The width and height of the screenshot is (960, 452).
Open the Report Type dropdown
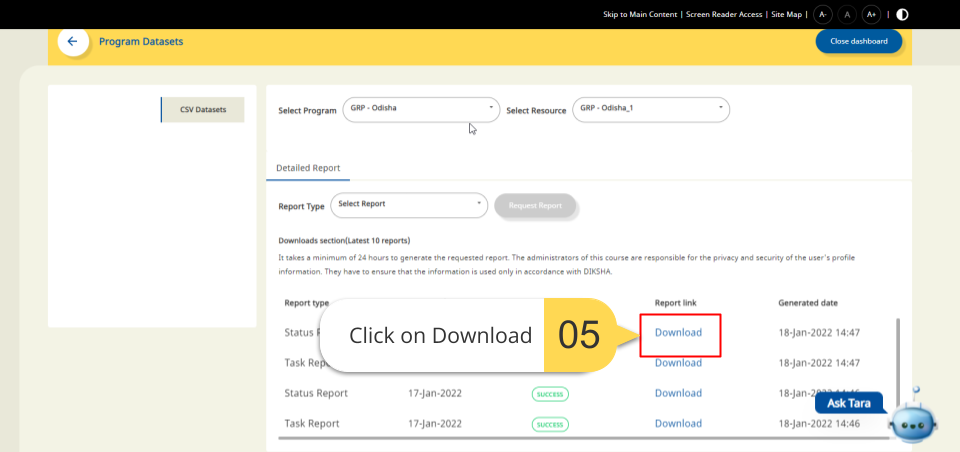[x=408, y=205]
